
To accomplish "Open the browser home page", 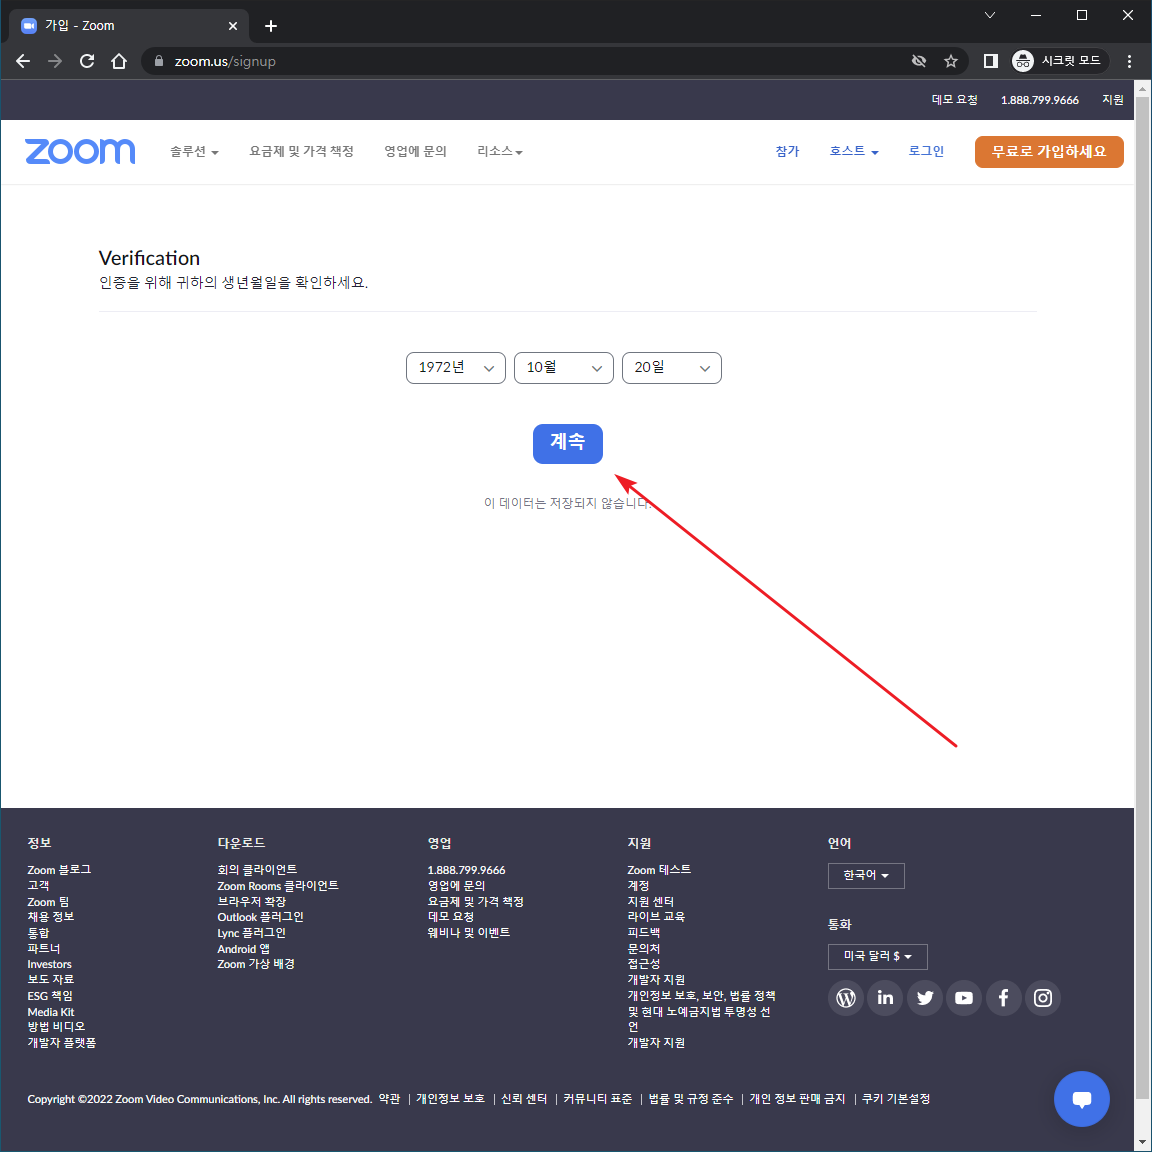I will tap(119, 62).
